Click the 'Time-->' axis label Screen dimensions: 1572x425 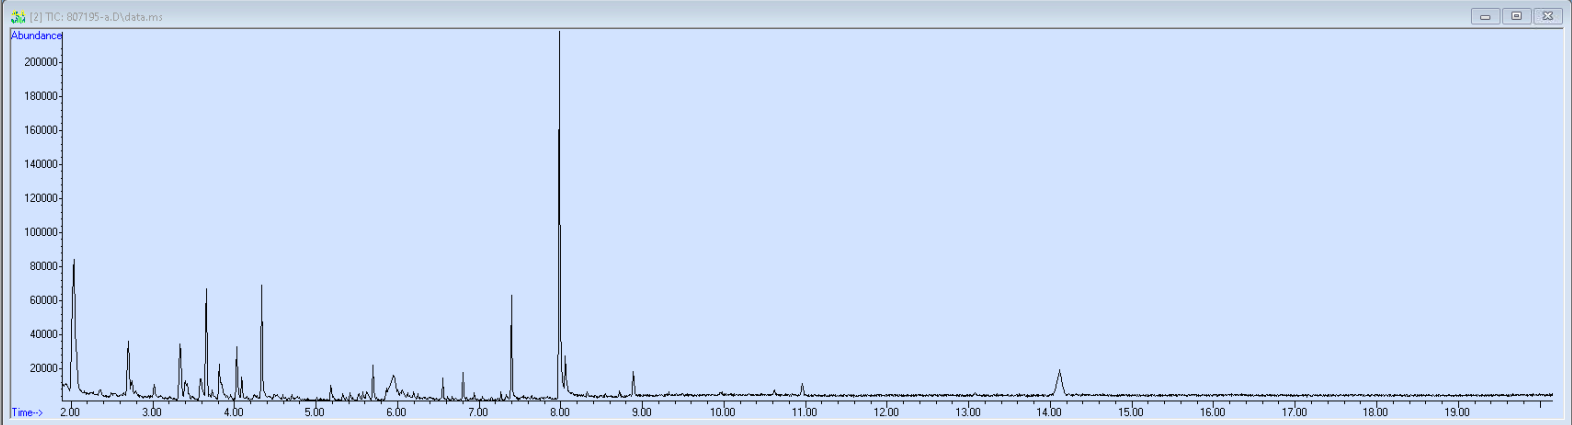[x=27, y=412]
